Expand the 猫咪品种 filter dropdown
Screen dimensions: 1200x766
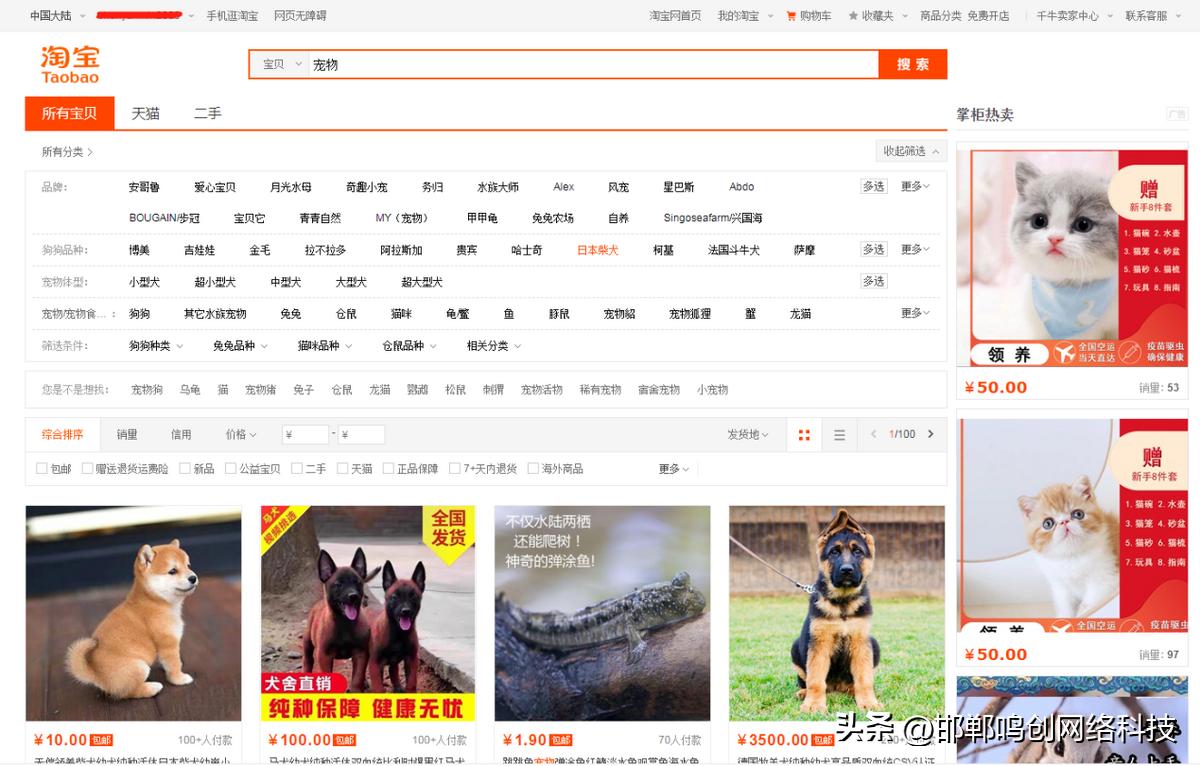coord(325,345)
